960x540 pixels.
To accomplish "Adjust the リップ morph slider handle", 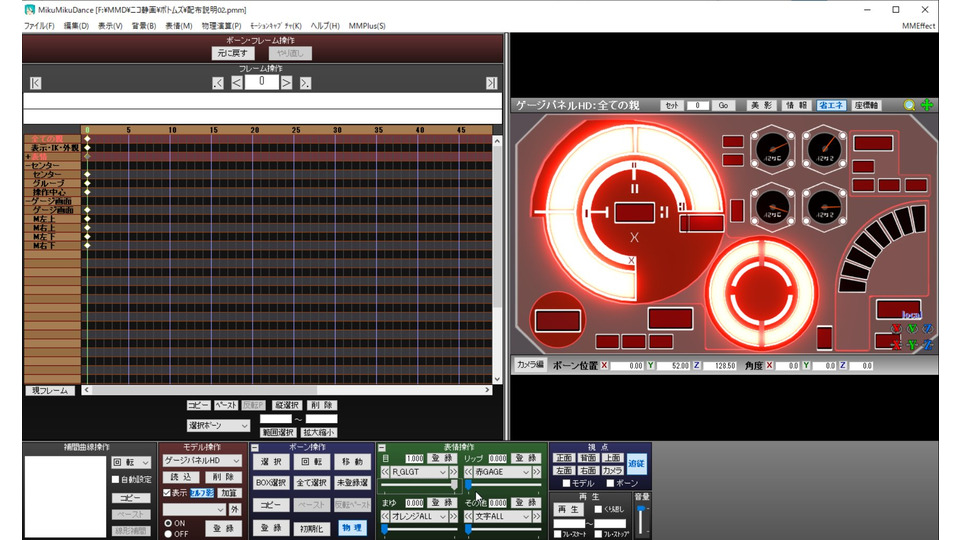I will 468,485.
